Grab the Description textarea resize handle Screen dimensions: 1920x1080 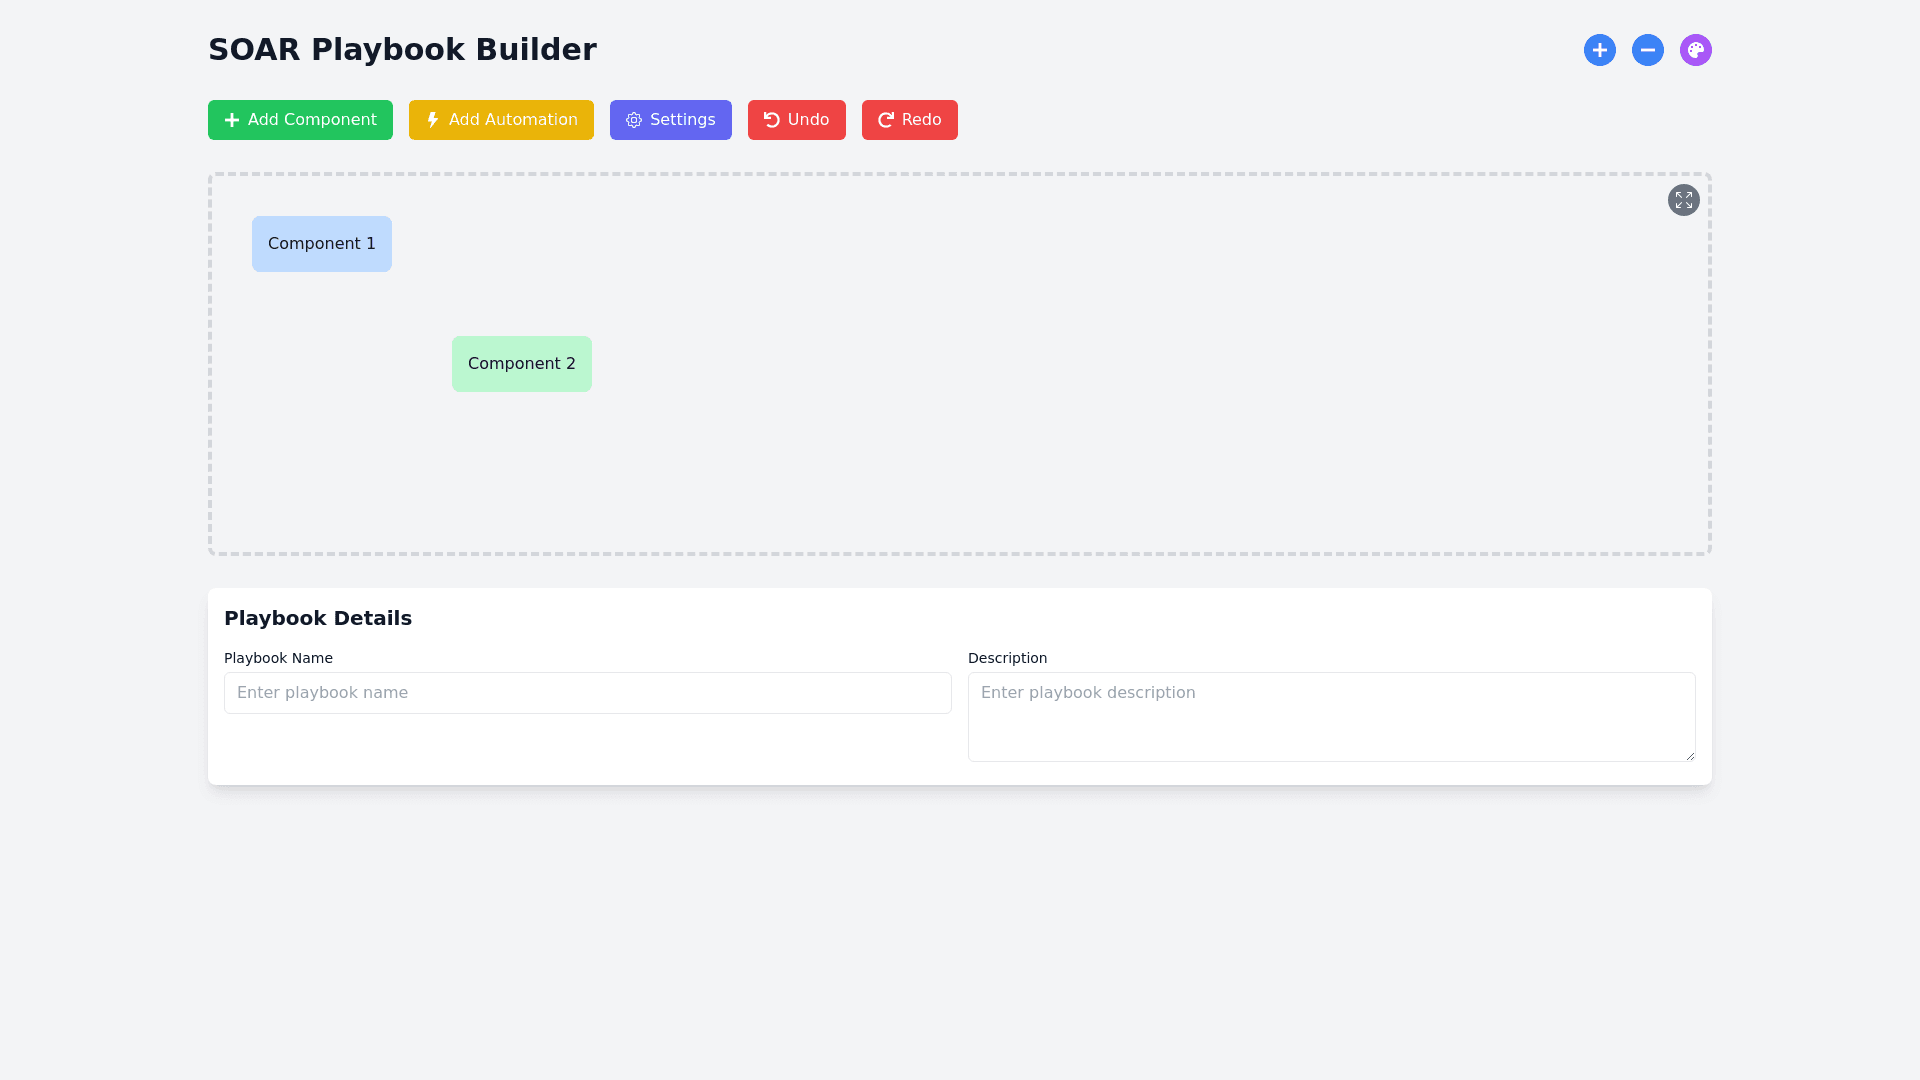tap(1690, 756)
